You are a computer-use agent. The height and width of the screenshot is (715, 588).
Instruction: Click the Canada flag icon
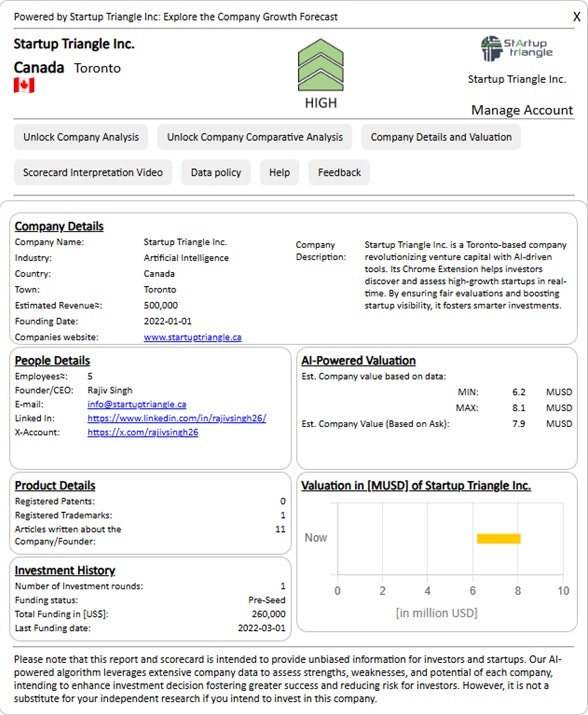point(24,85)
